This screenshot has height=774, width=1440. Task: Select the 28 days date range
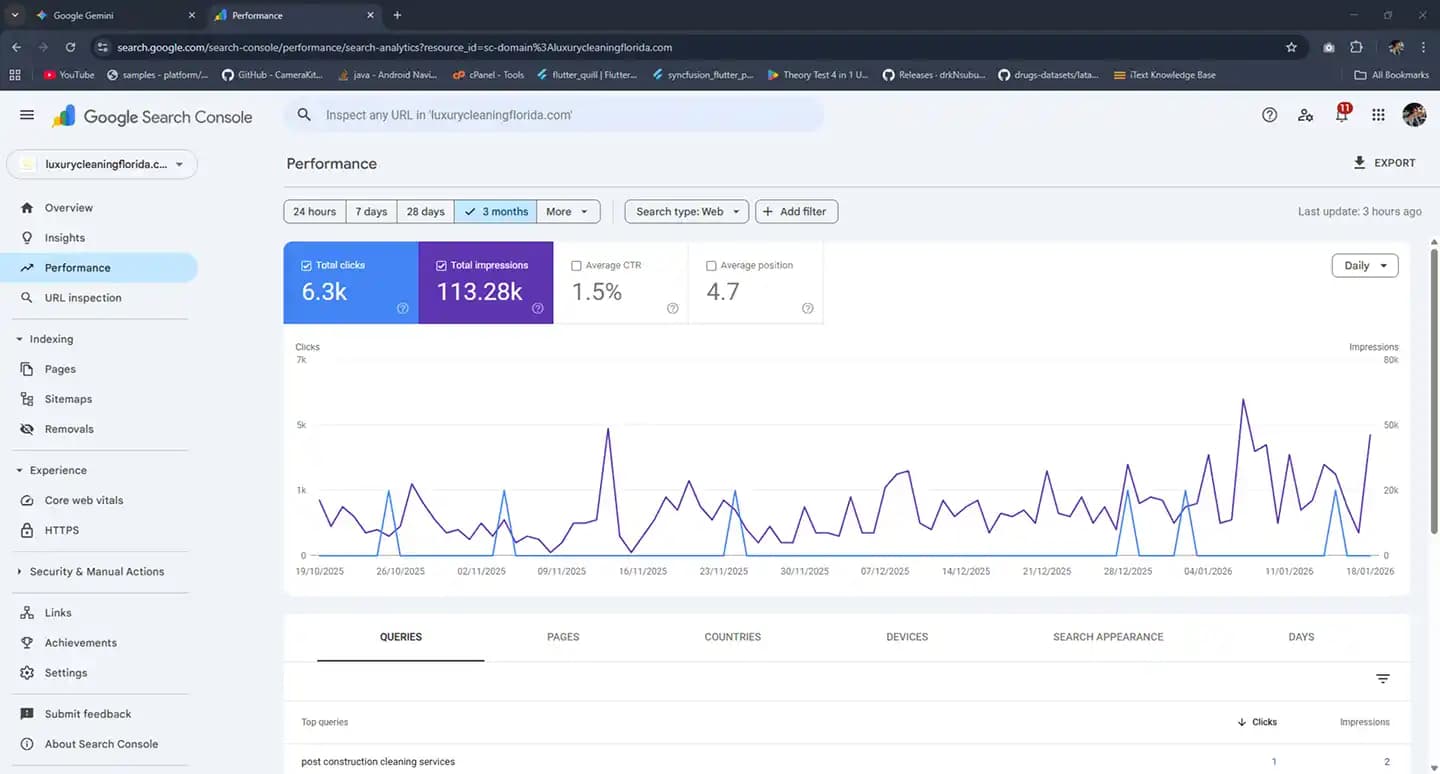click(425, 212)
